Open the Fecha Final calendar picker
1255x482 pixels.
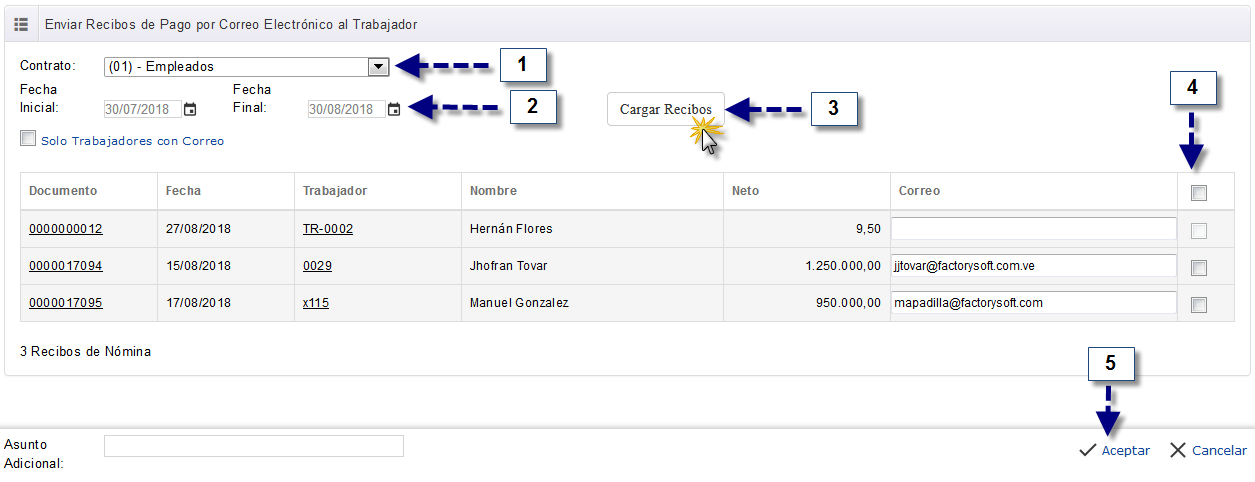point(394,109)
